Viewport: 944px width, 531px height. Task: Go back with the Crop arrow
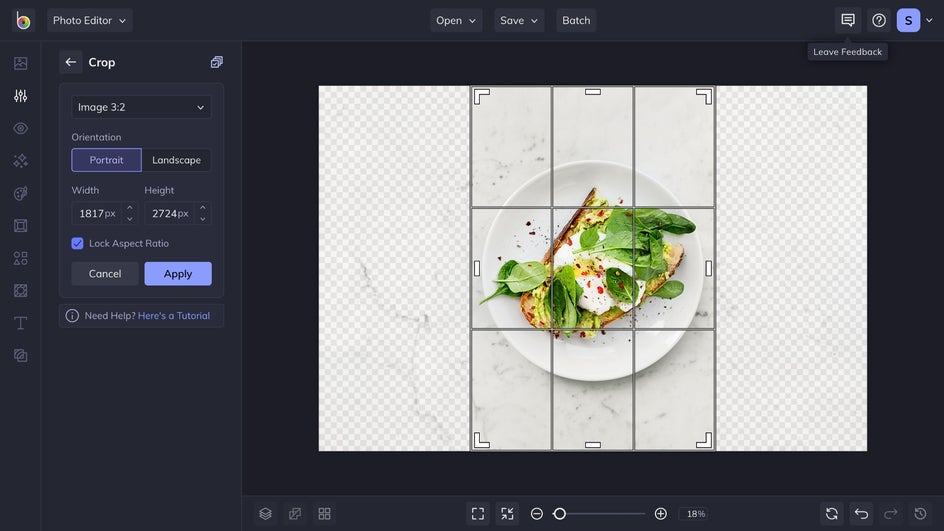tap(70, 62)
